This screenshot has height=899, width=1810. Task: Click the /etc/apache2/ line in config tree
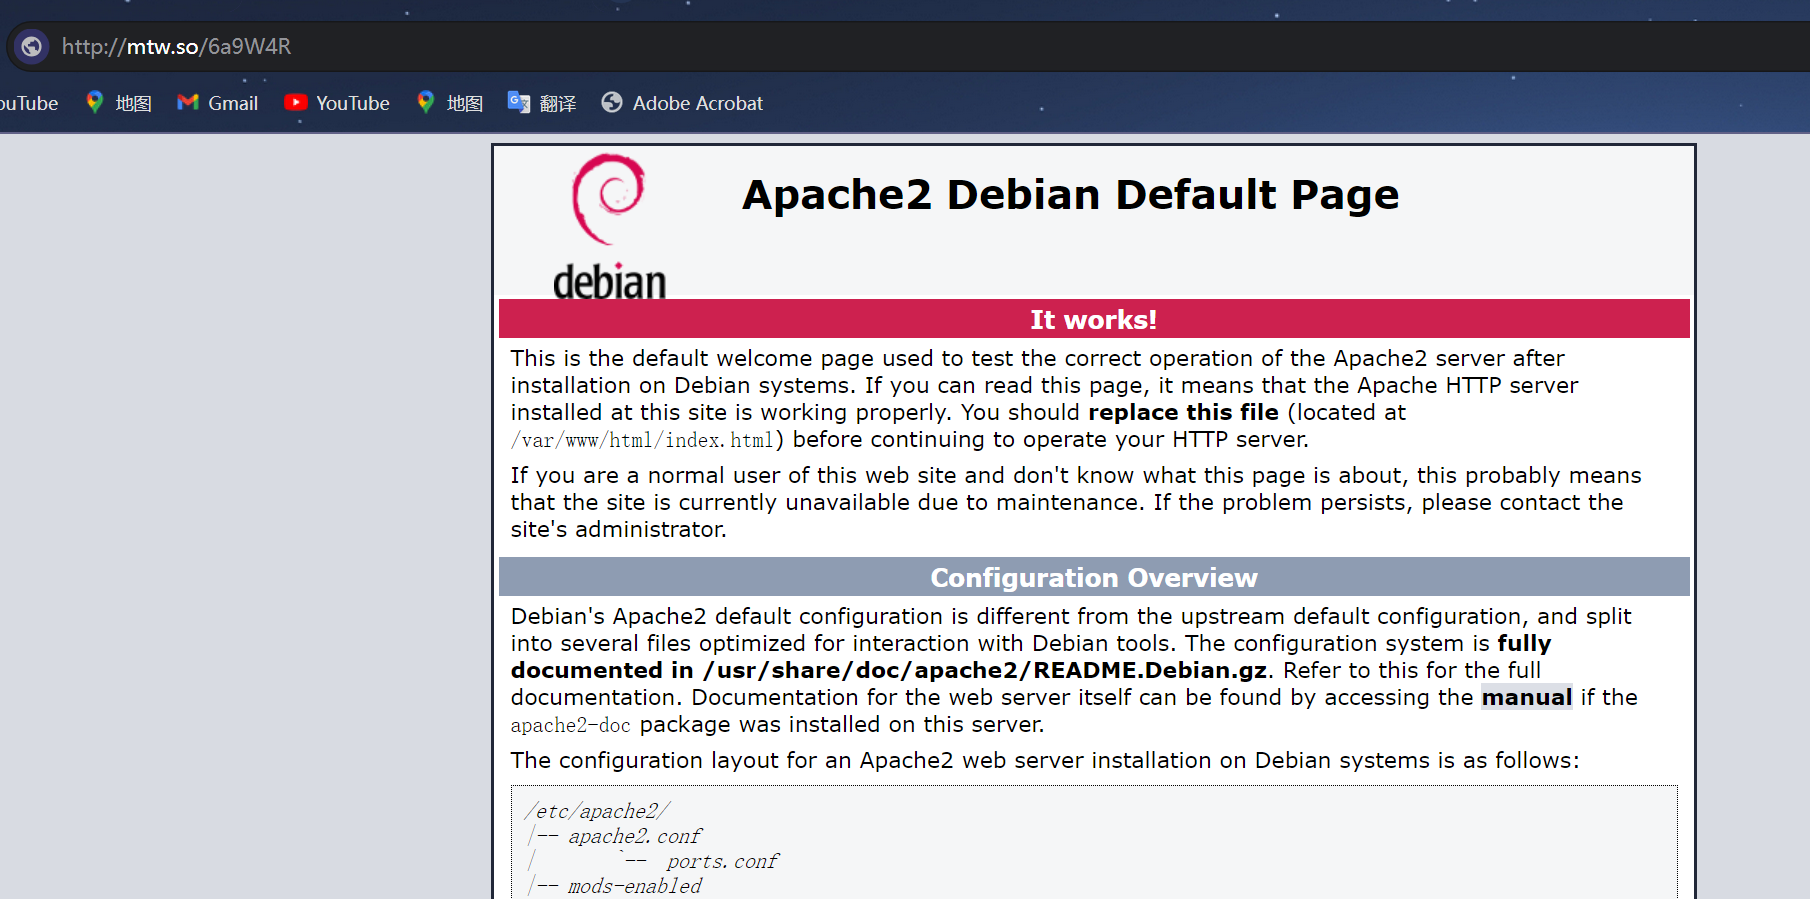pyautogui.click(x=597, y=811)
